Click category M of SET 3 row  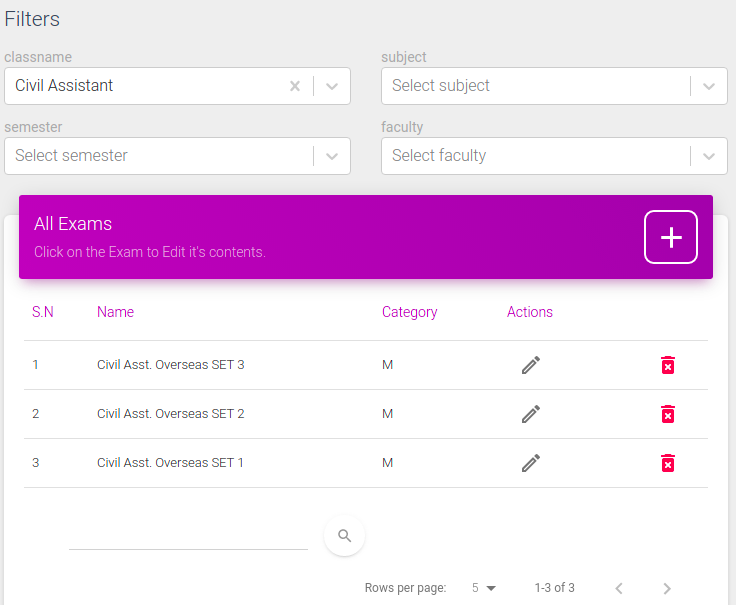(x=387, y=365)
